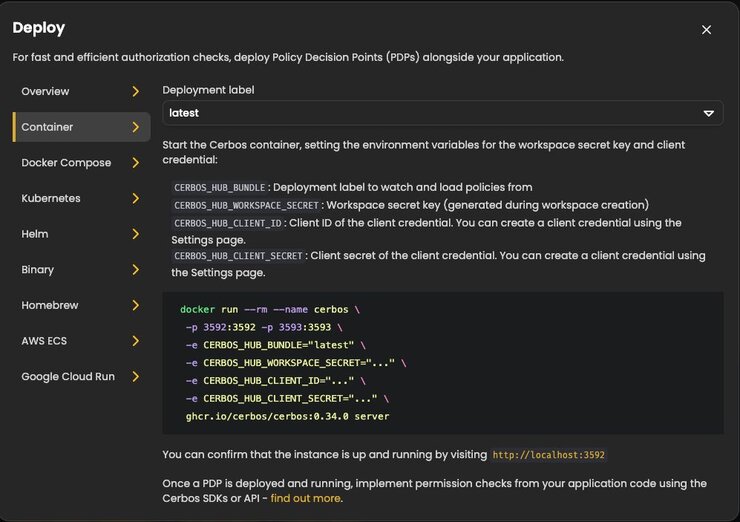Select the Homebrew tab
This screenshot has height=522, width=740.
click(81, 305)
